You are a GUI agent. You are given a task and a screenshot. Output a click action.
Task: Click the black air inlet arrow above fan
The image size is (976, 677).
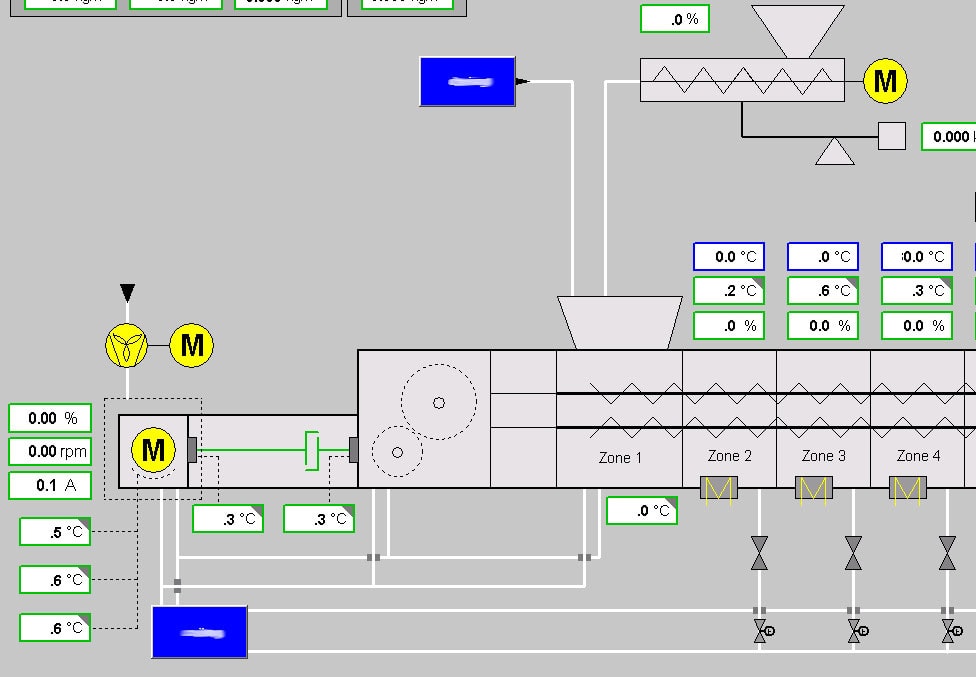coord(128,293)
